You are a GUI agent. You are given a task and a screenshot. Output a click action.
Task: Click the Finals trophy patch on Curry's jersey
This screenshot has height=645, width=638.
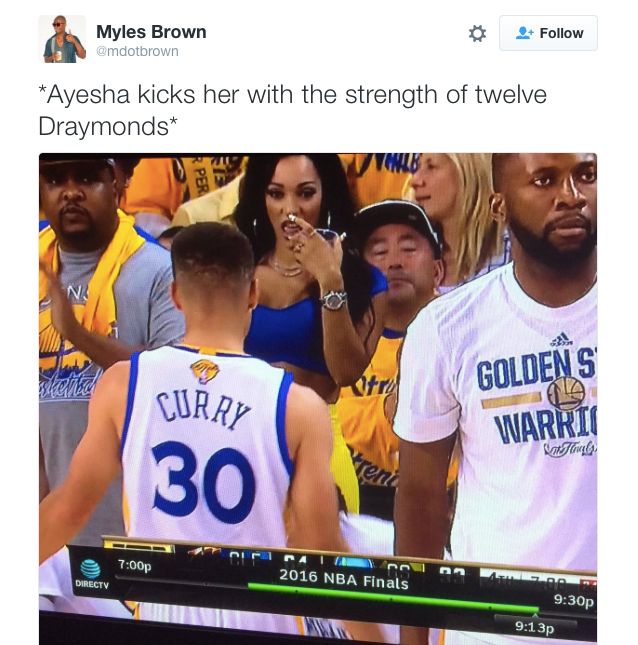[x=204, y=371]
